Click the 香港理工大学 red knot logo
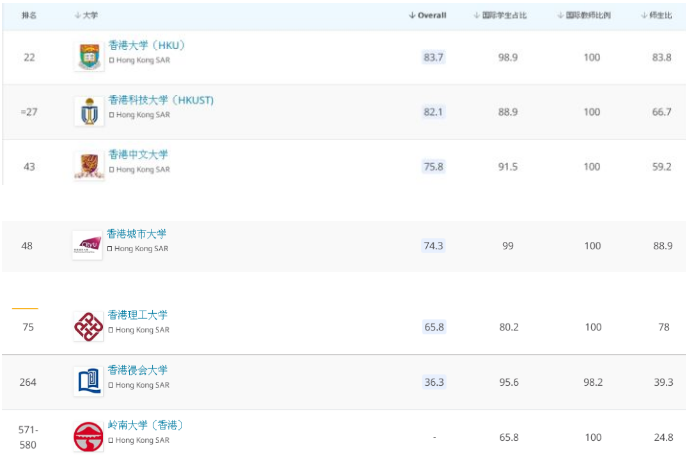686x464 pixels. click(88, 326)
